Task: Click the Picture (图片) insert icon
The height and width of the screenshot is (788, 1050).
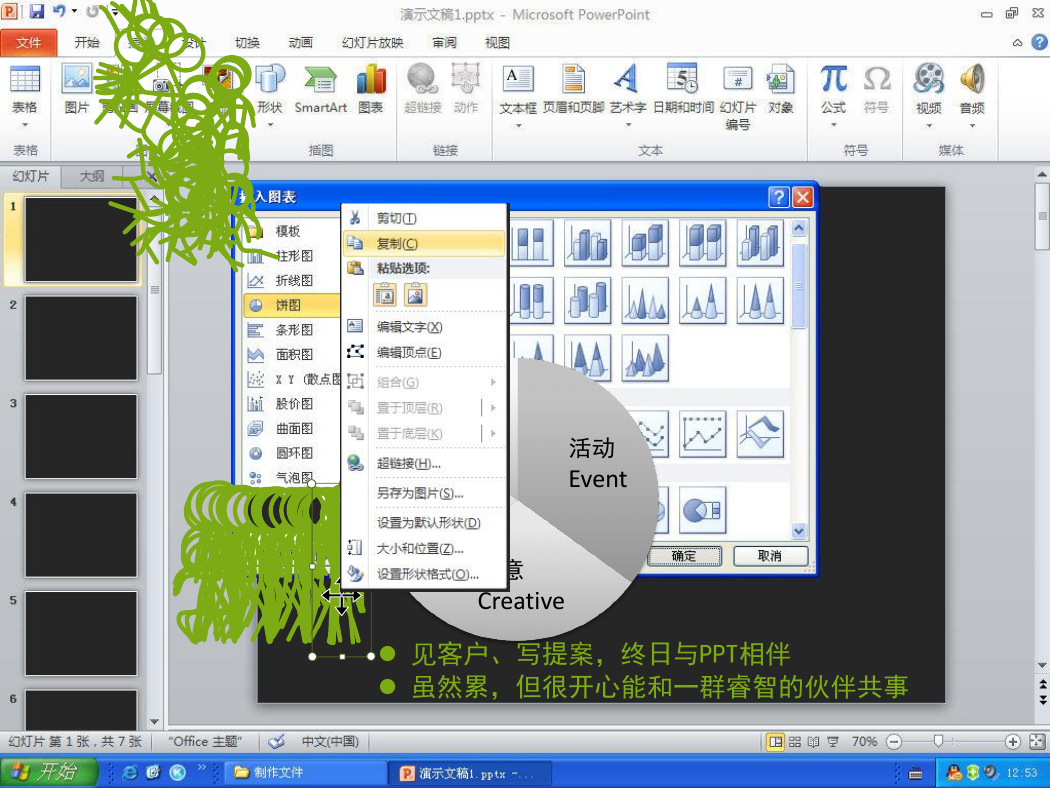Action: tap(76, 89)
